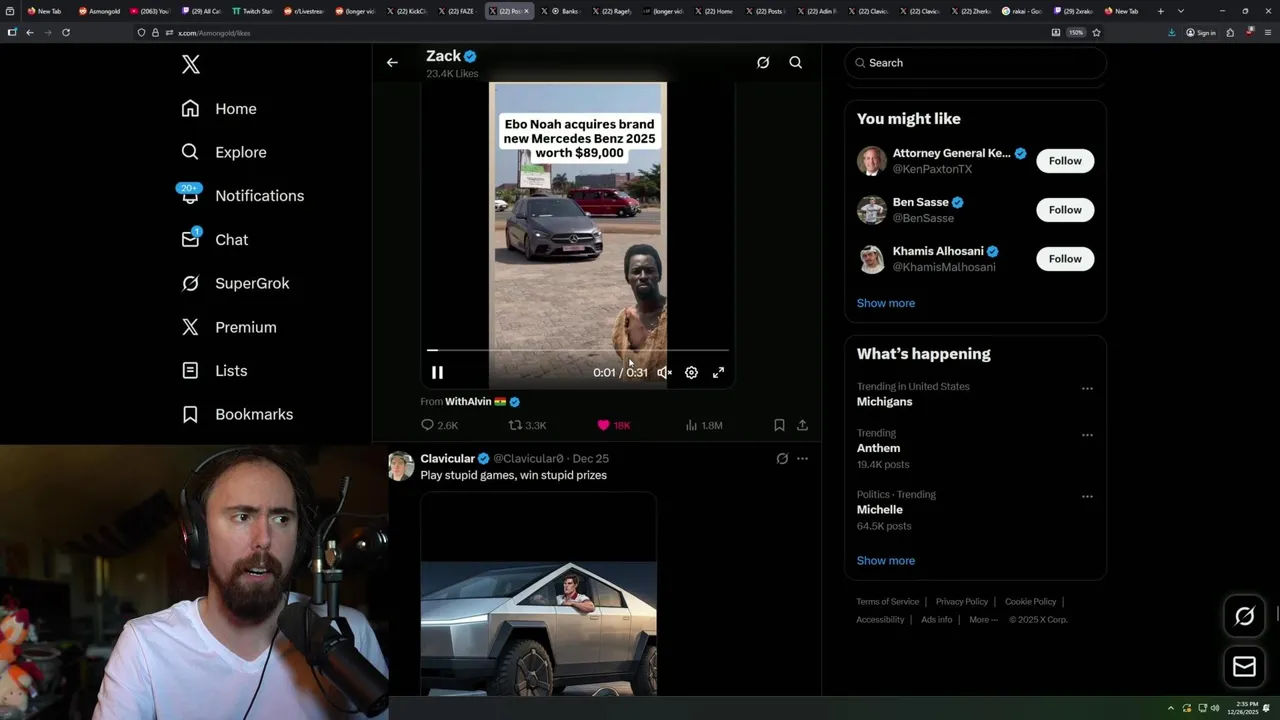1280x720 pixels.
Task: Click the Grok icon on Clavicular's post
Action: [782, 458]
